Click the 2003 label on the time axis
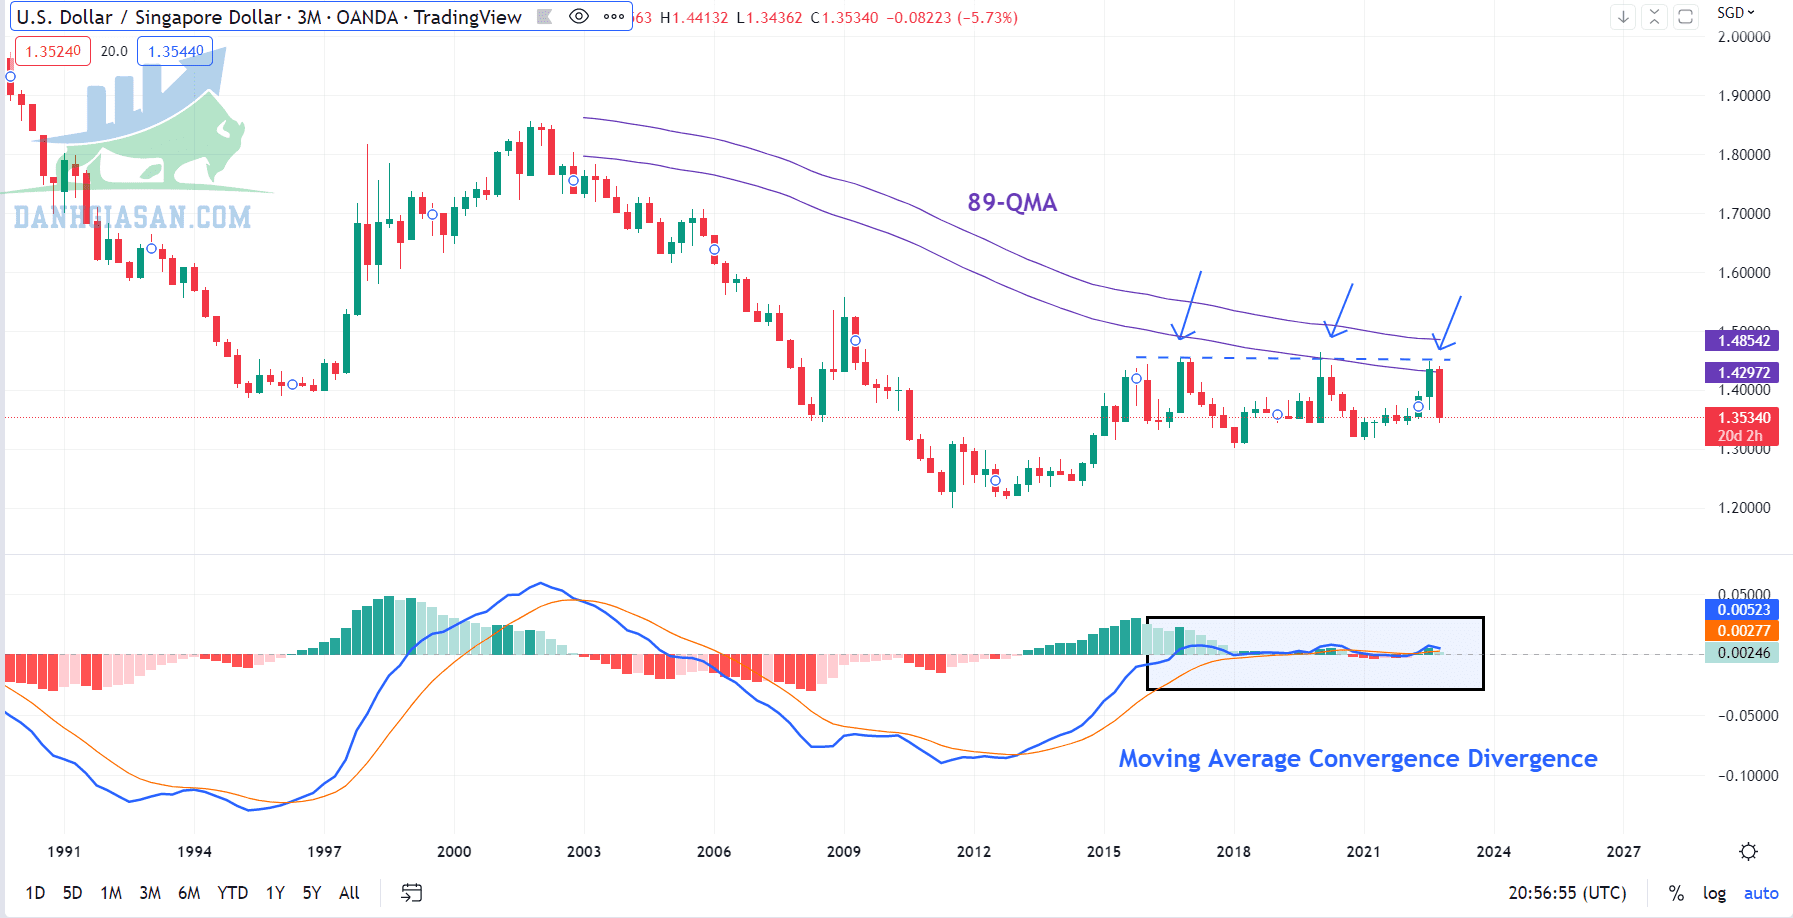 [x=584, y=852]
